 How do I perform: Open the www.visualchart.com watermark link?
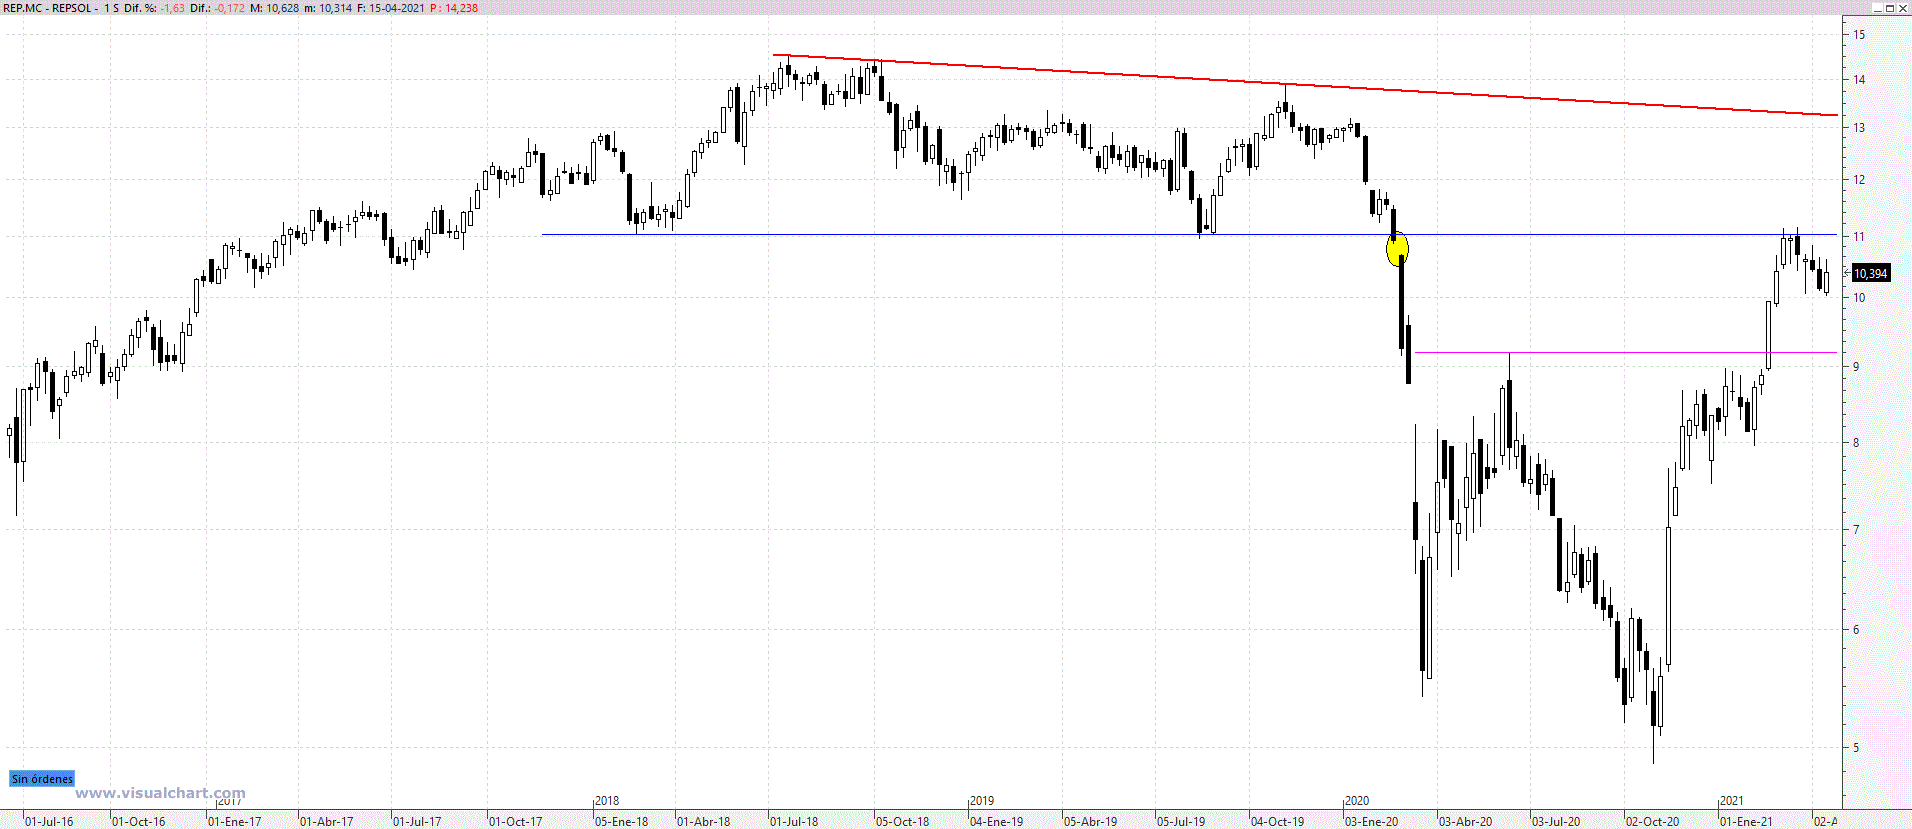pos(160,793)
